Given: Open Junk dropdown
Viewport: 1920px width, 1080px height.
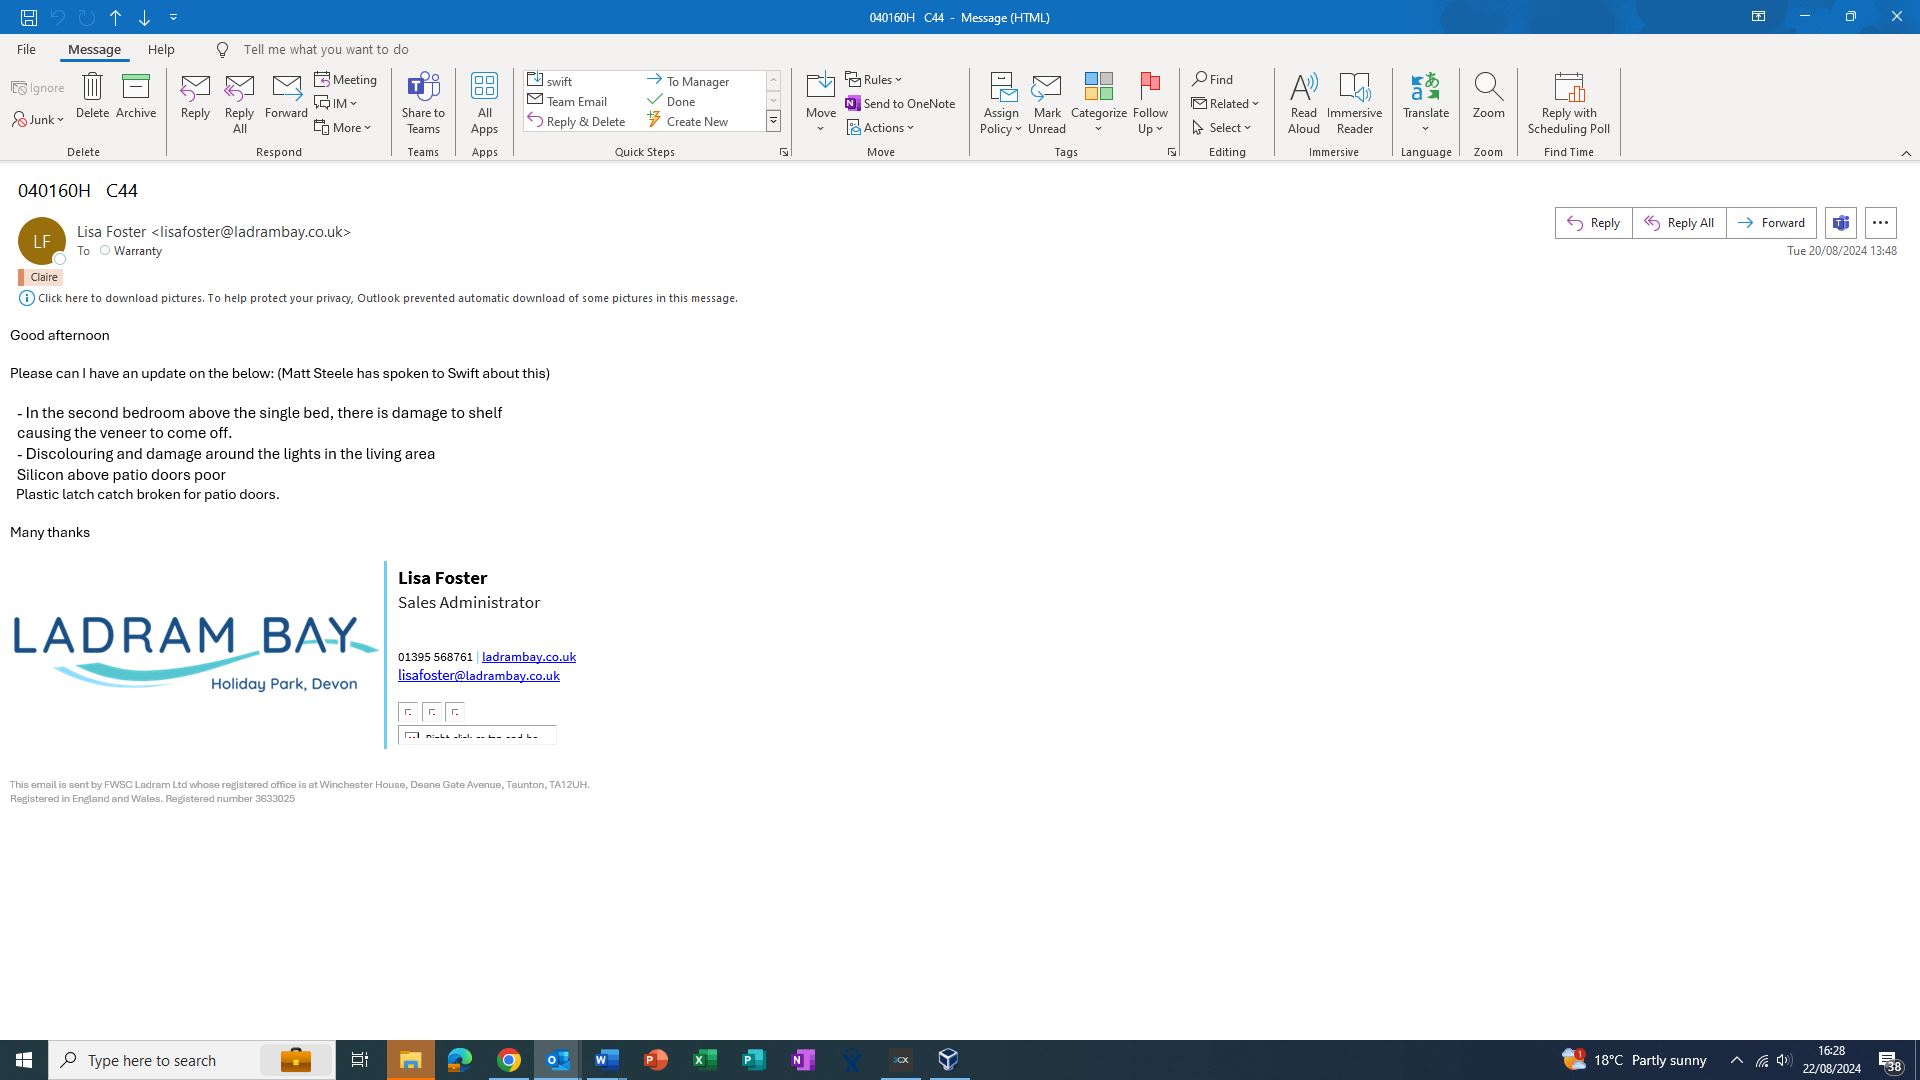Looking at the screenshot, I should (39, 120).
